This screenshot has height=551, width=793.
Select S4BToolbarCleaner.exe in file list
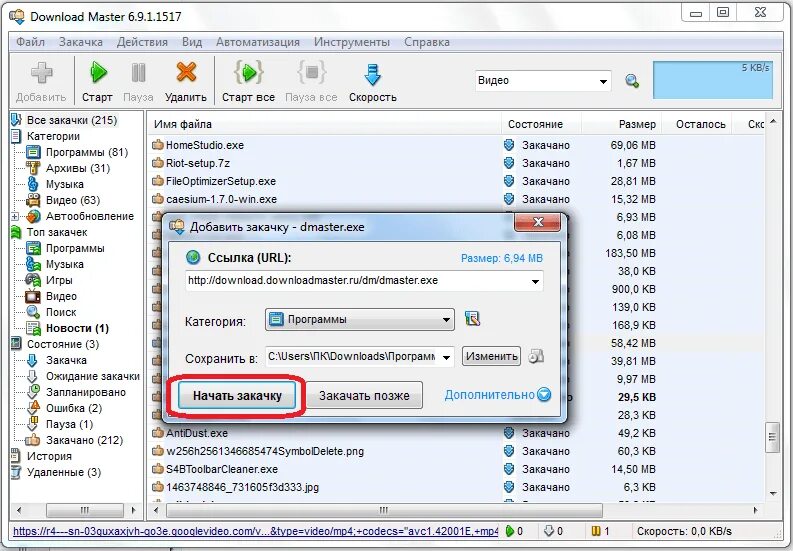(x=222, y=469)
